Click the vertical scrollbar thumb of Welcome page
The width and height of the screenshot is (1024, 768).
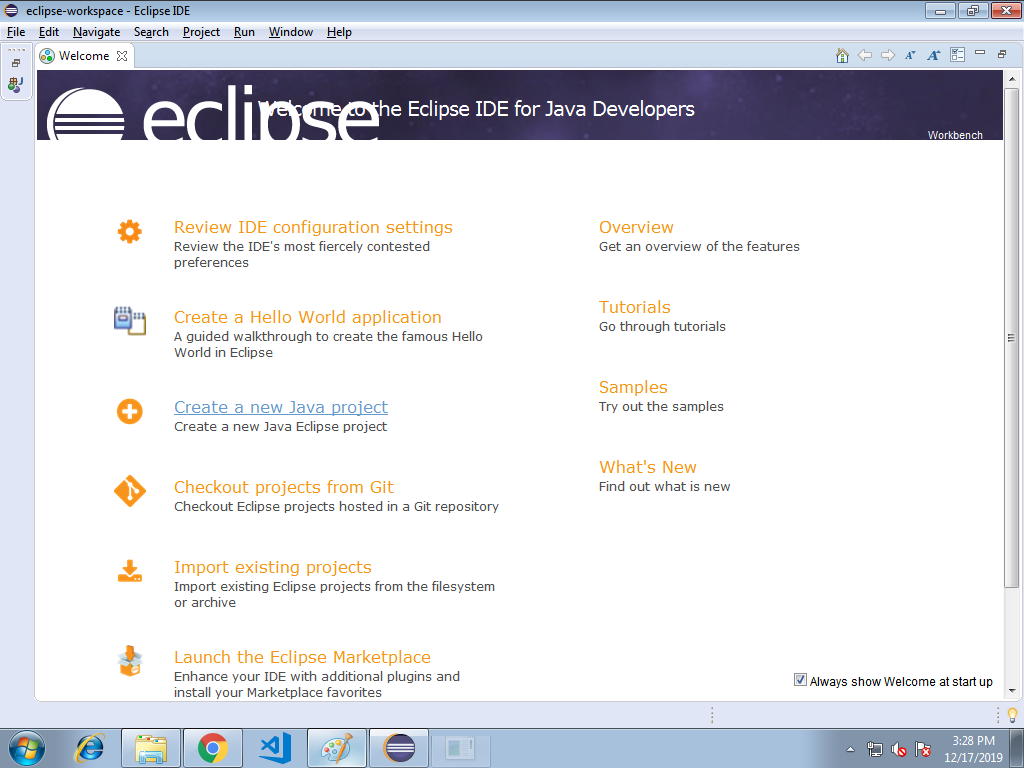[1012, 338]
